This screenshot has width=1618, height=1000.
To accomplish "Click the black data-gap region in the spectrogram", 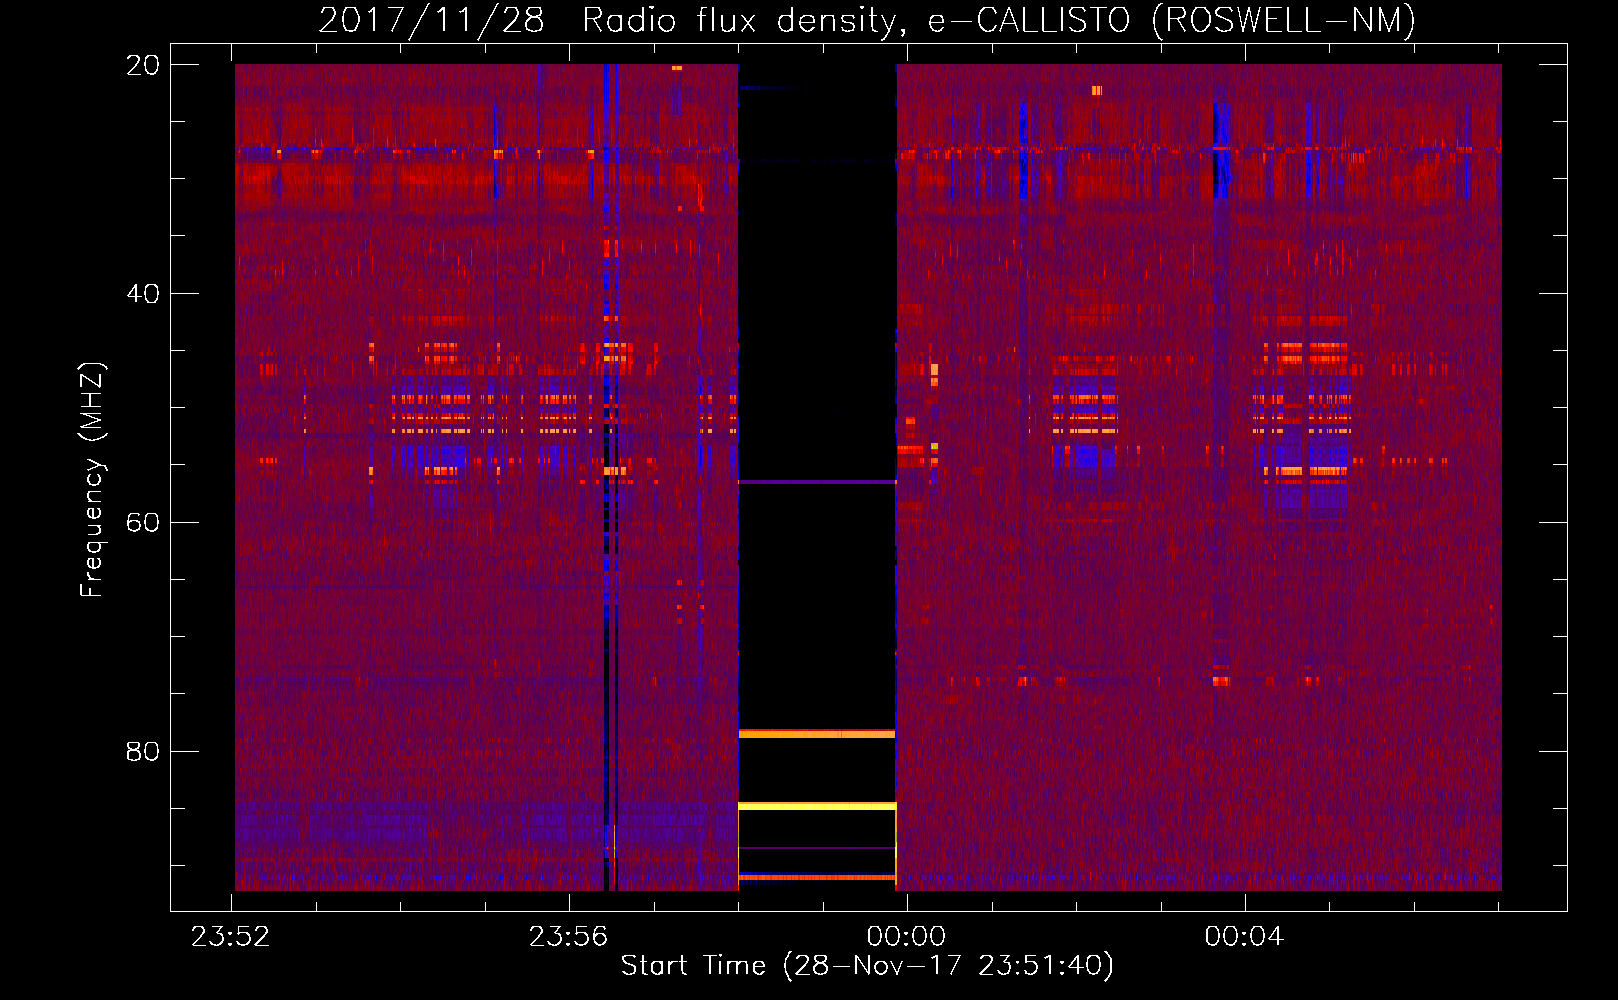I will click(817, 477).
